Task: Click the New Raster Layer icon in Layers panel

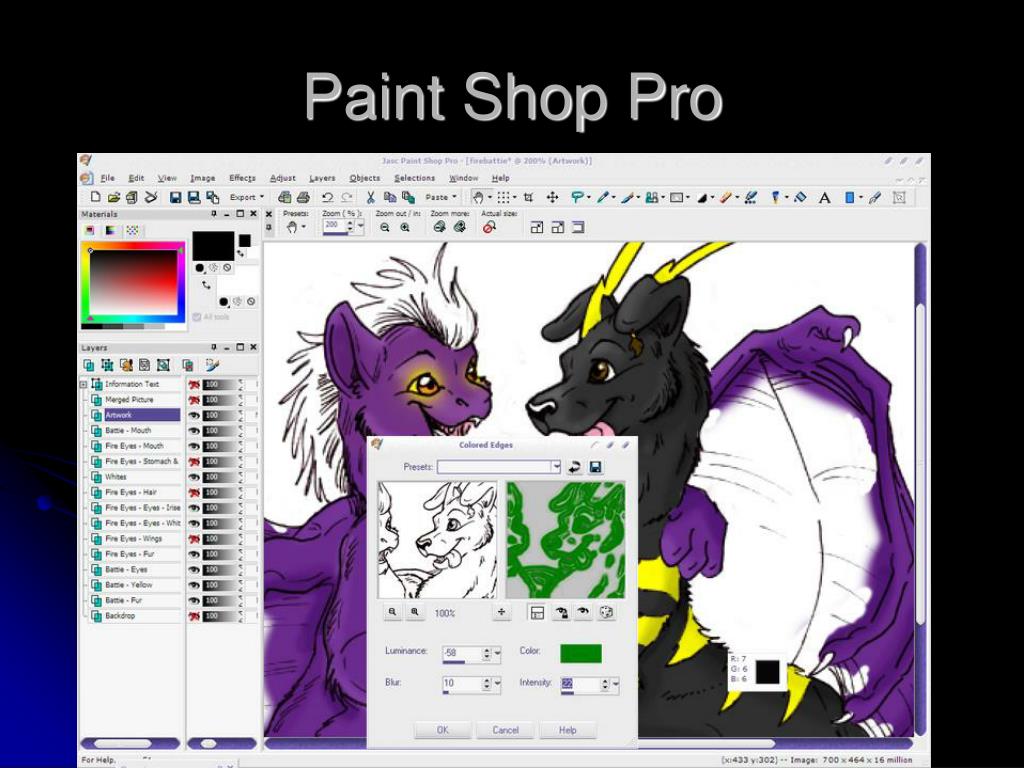Action: 89,365
